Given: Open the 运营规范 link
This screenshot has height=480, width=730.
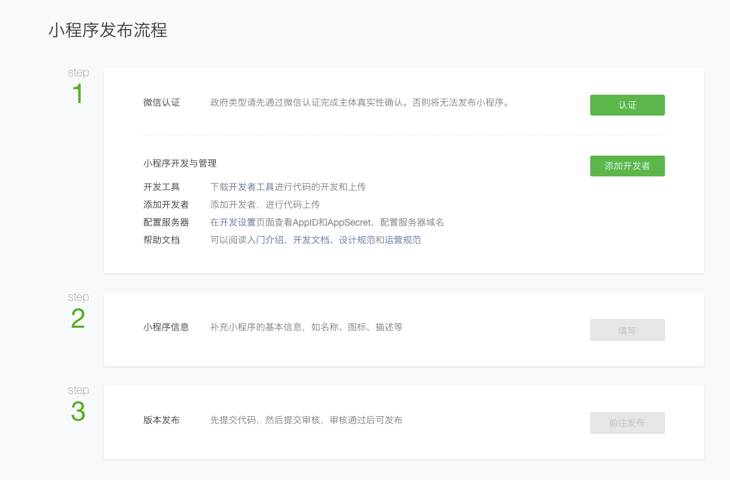Looking at the screenshot, I should pyautogui.click(x=402, y=240).
